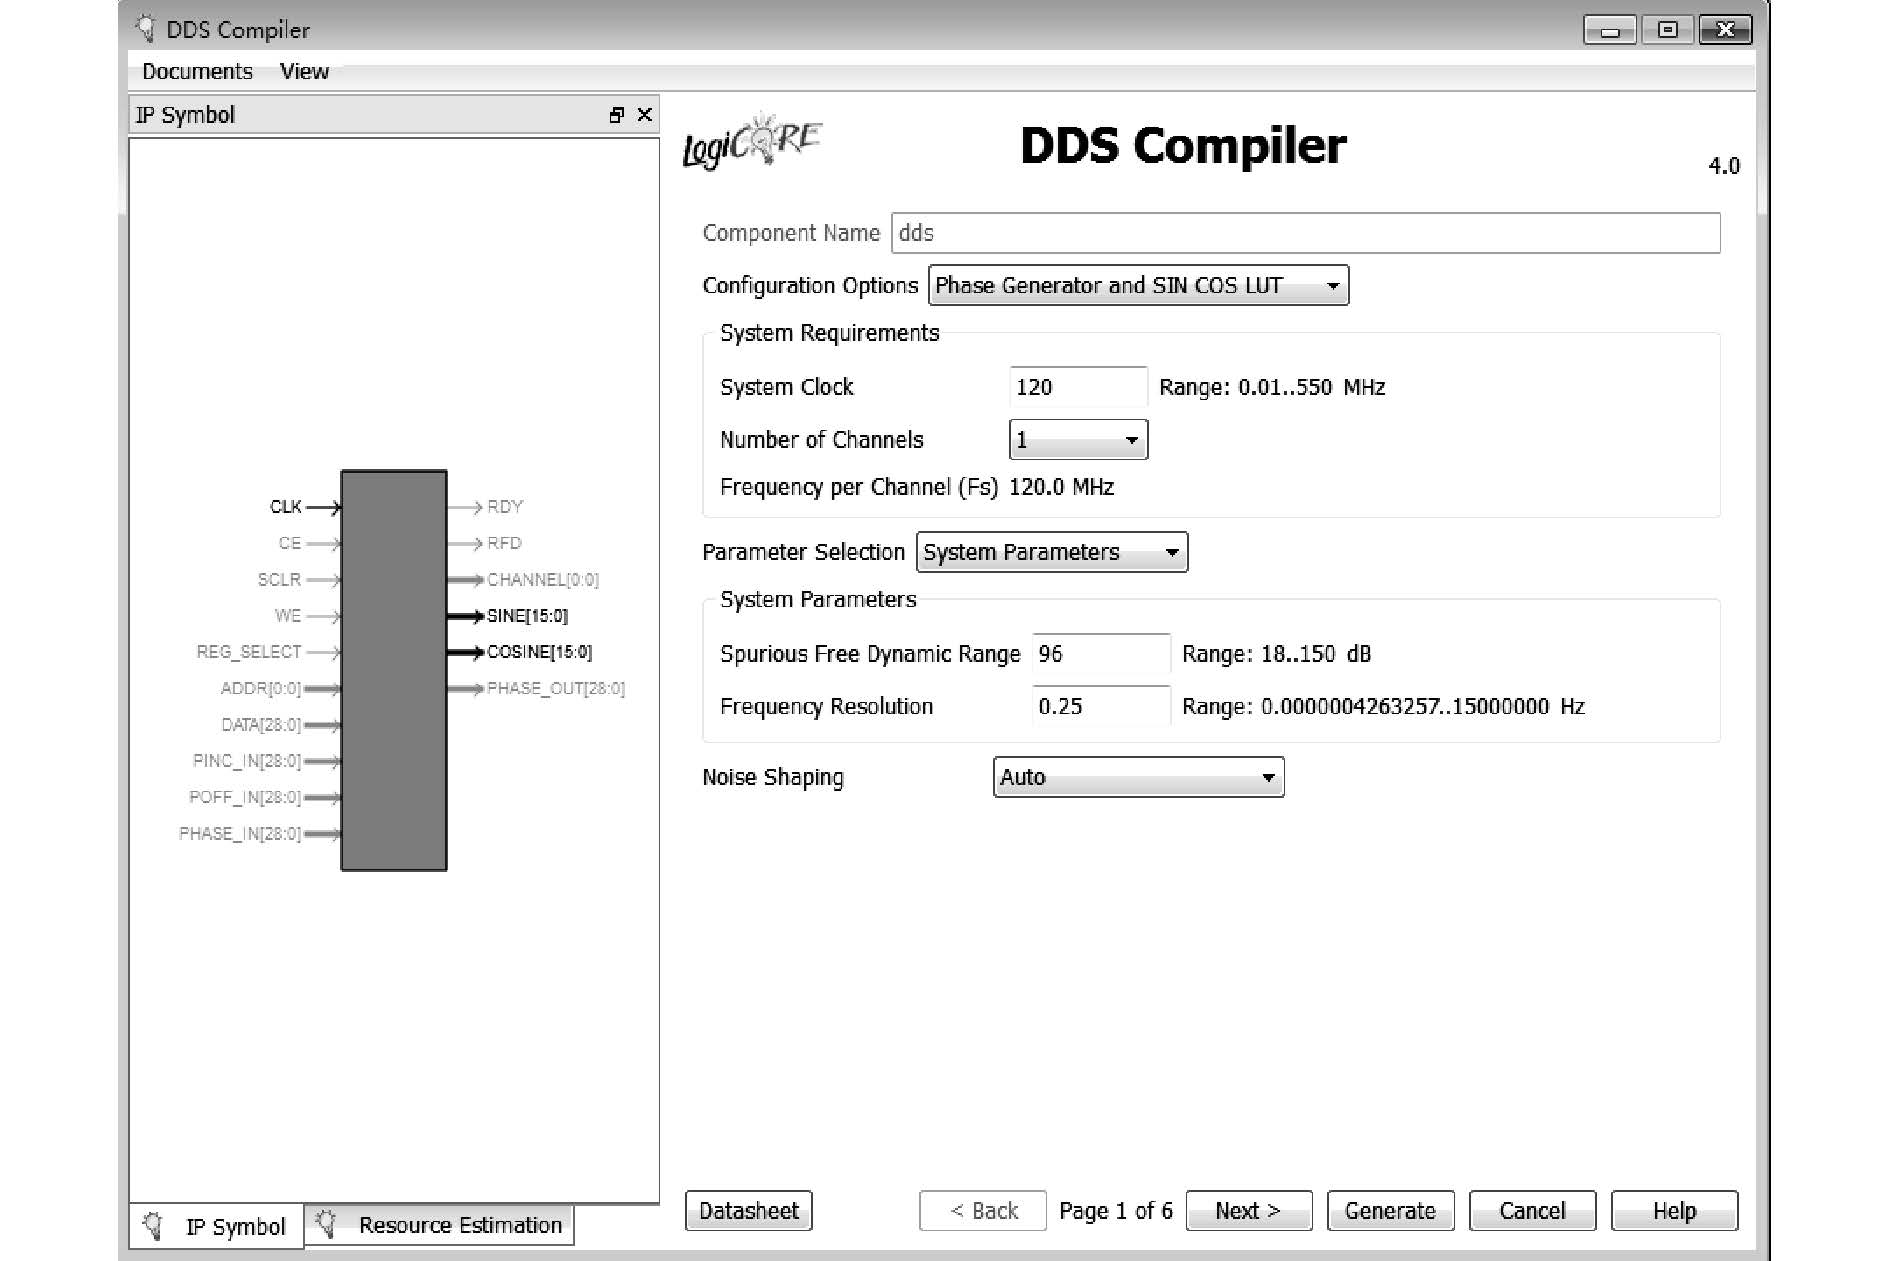Viewport: 1889px width, 1261px height.
Task: Open the Documents menu
Action: [197, 71]
